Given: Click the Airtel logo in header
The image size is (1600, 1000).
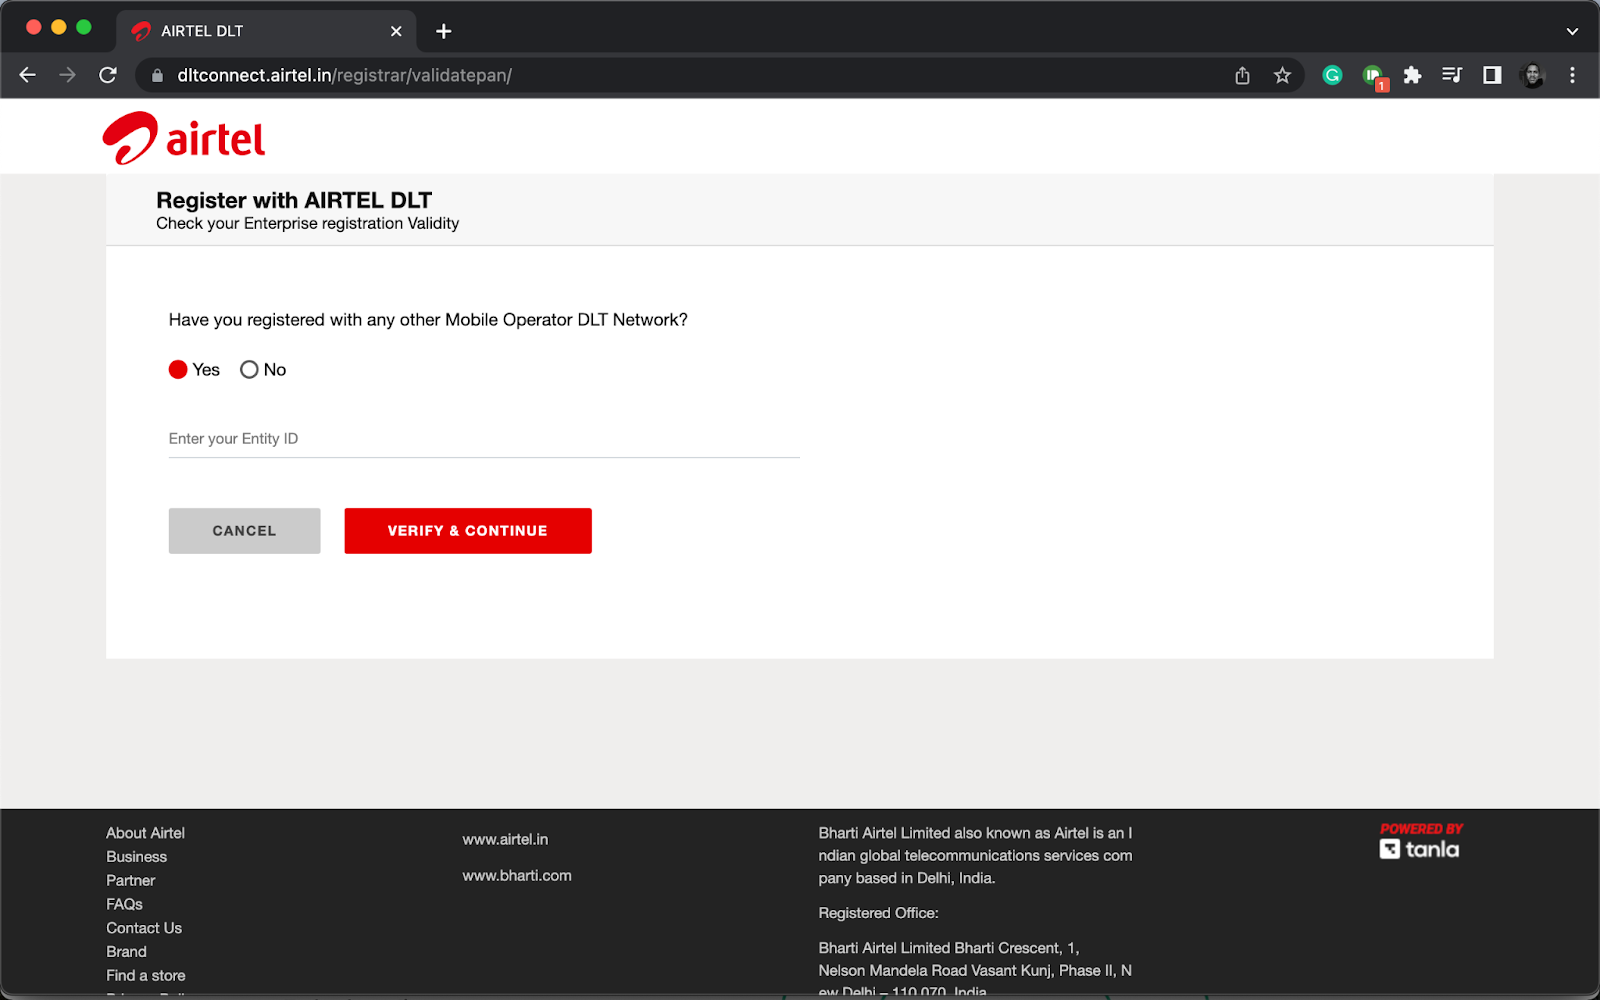Looking at the screenshot, I should (184, 138).
